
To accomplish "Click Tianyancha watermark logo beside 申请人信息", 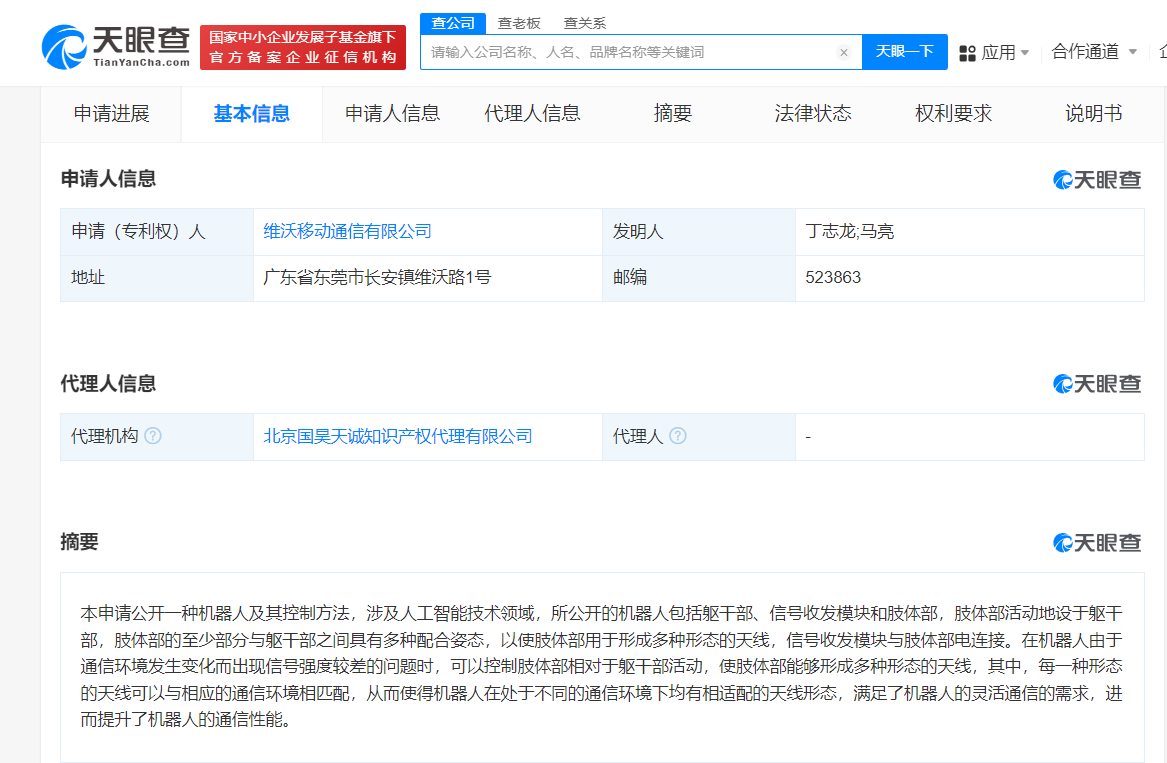I will point(1097,180).
